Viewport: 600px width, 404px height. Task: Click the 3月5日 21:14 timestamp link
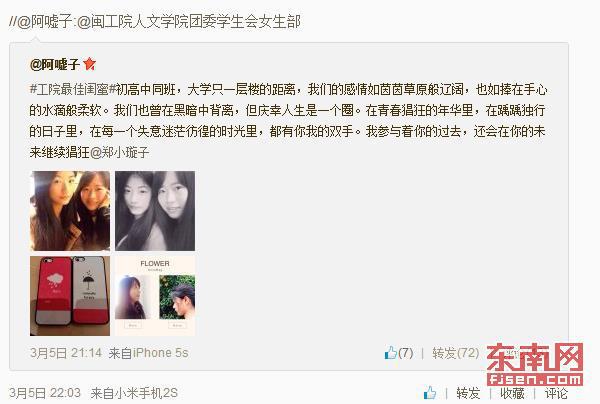(66, 352)
